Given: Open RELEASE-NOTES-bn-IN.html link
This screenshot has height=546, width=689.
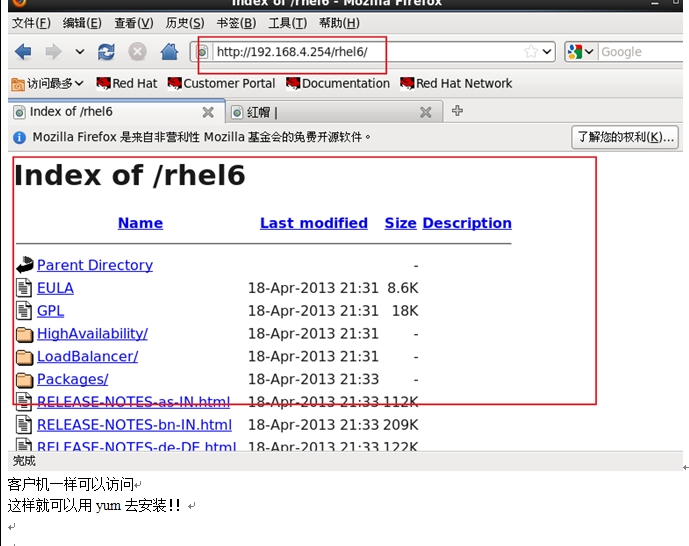Looking at the screenshot, I should pos(134,425).
